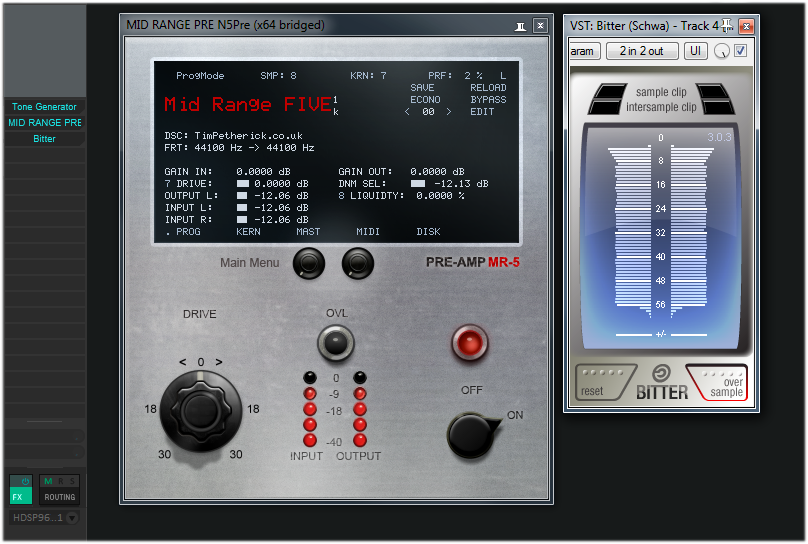Click the Param button in Bitter window
The height and width of the screenshot is (544, 808).
[584, 51]
